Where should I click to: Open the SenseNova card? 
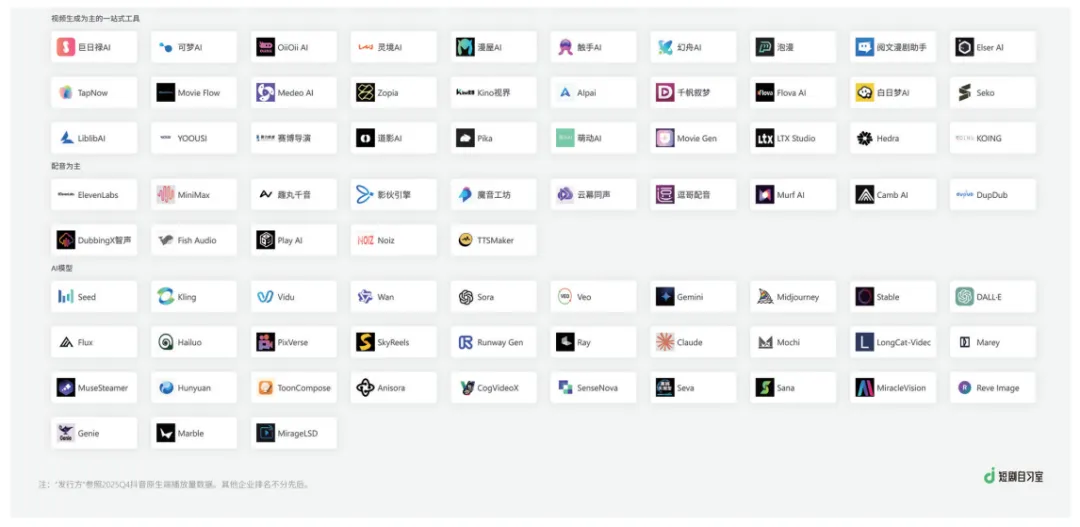pos(594,387)
